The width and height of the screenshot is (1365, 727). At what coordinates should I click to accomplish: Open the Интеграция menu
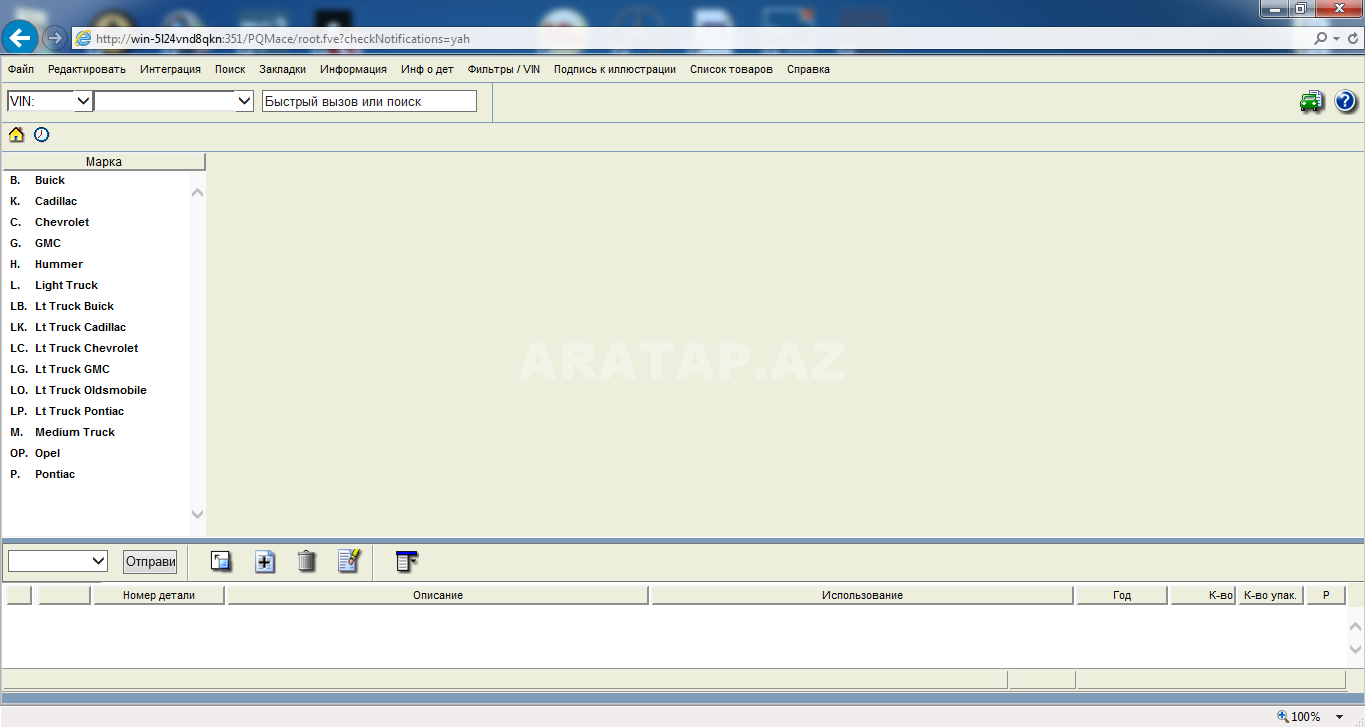(x=170, y=69)
